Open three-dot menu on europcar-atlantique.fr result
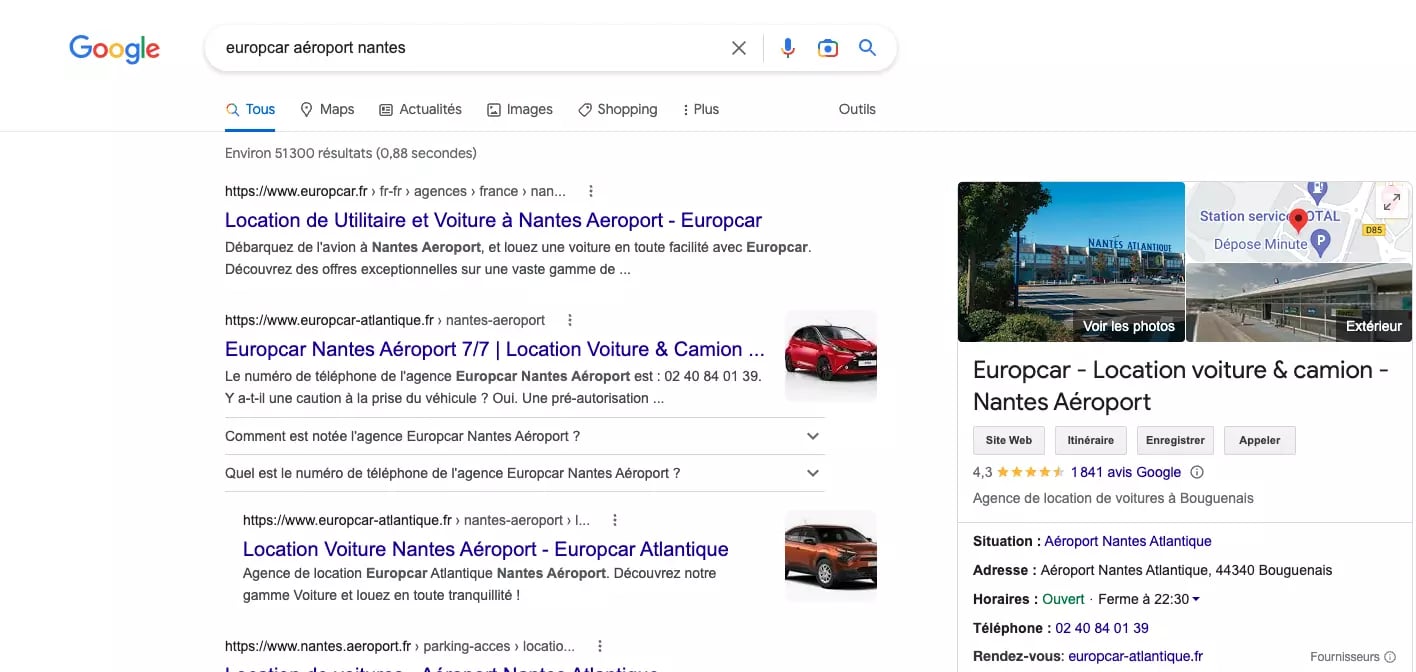This screenshot has height=672, width=1416. tap(569, 319)
